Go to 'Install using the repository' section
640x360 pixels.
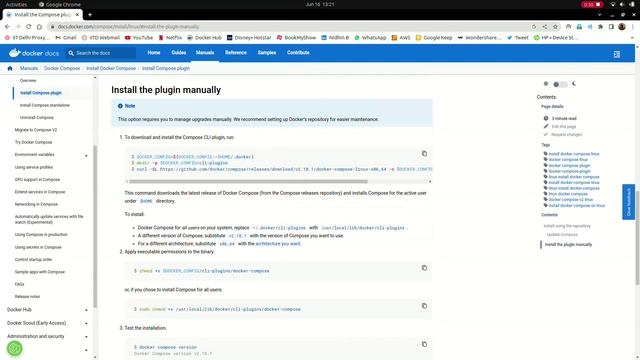pyautogui.click(x=567, y=226)
